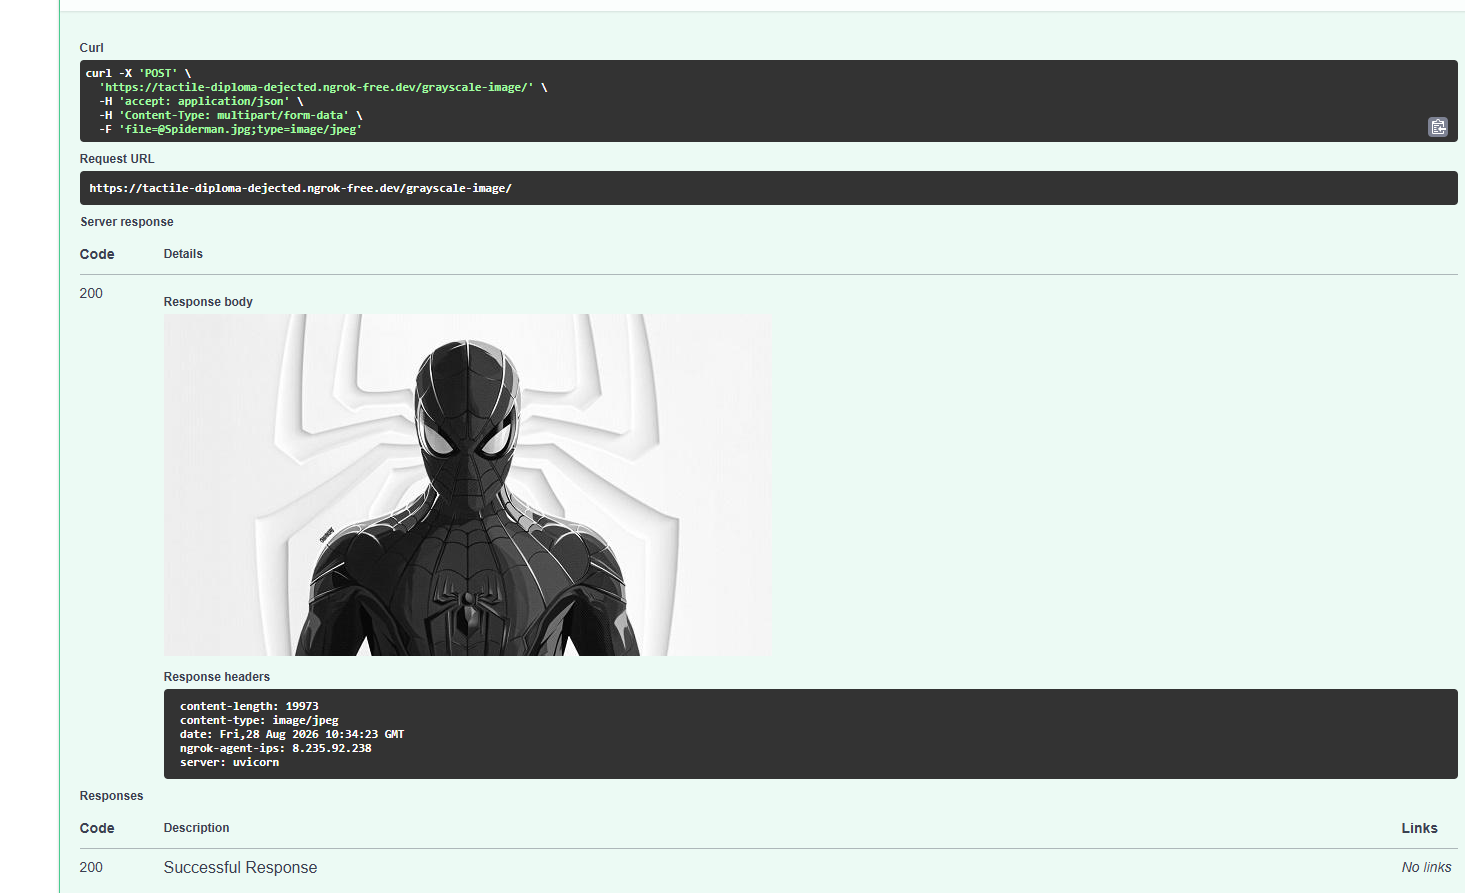Click the curl -X 'POST' line
The height and width of the screenshot is (893, 1465).
coord(138,73)
